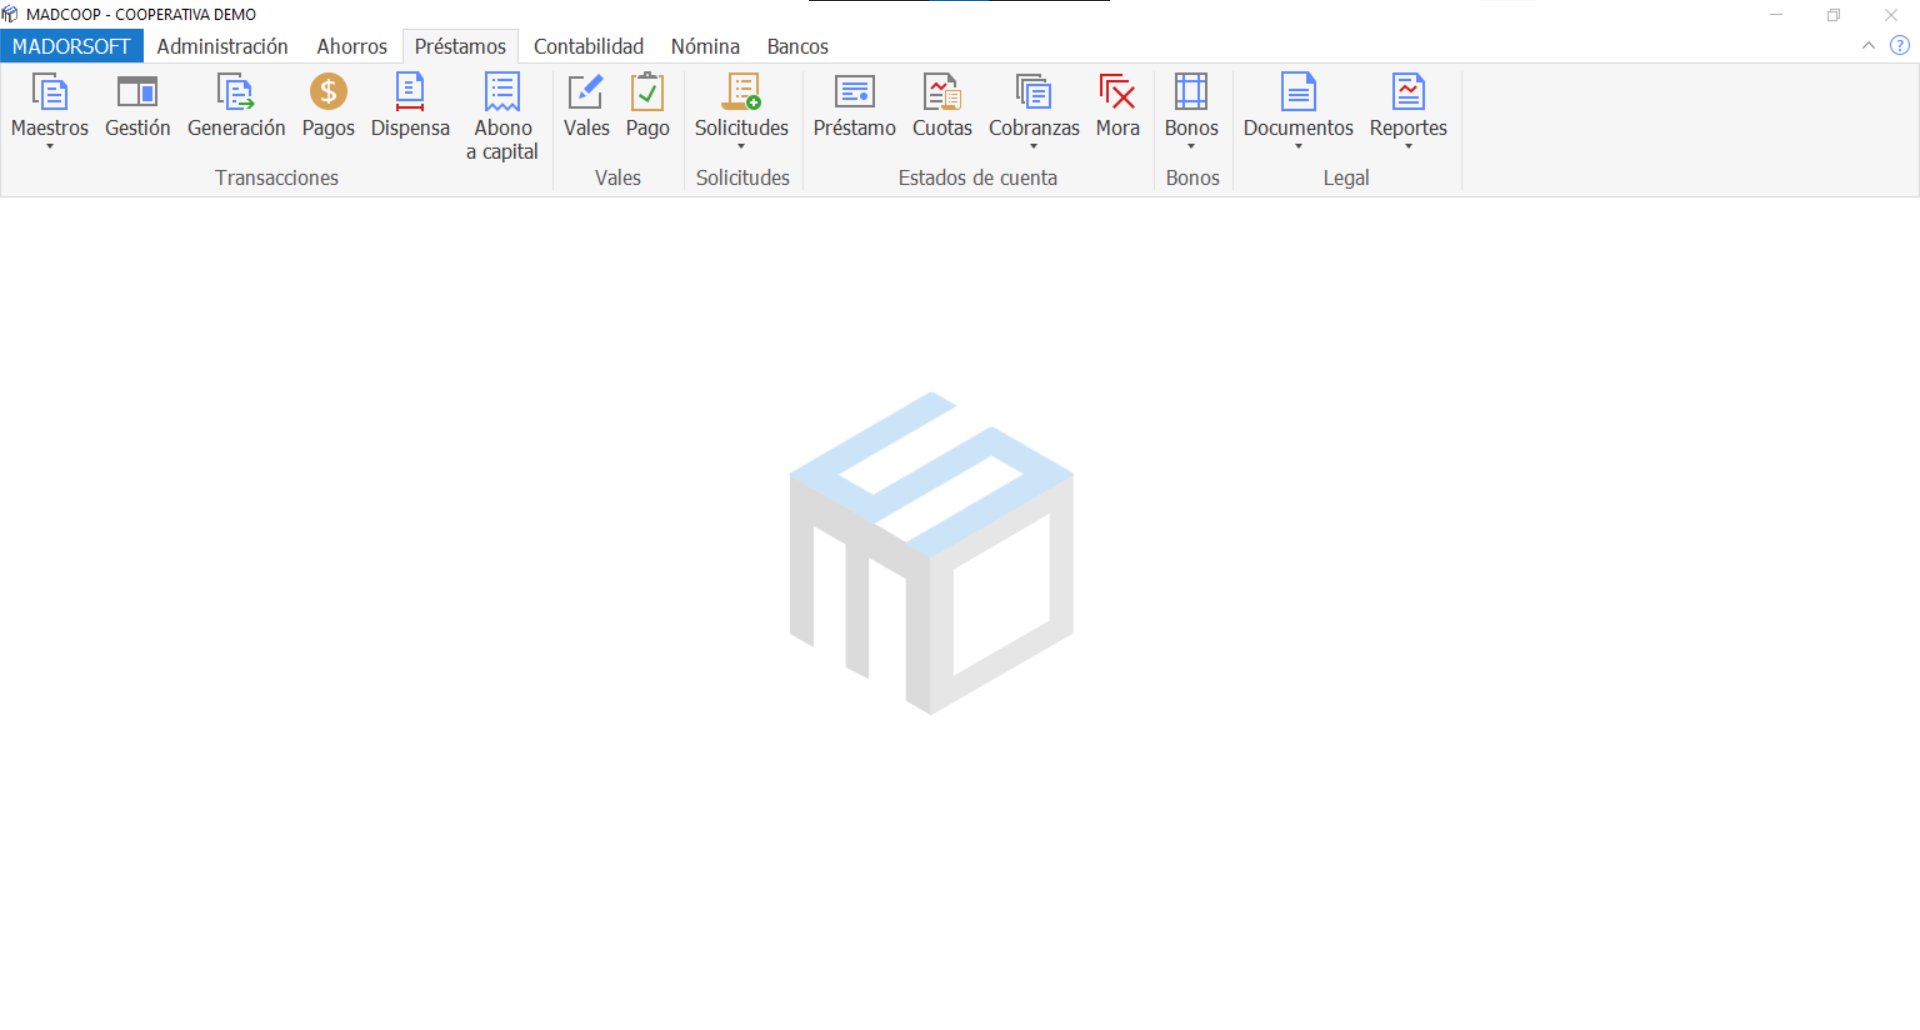
Task: Open the Vales icon
Action: pyautogui.click(x=586, y=105)
